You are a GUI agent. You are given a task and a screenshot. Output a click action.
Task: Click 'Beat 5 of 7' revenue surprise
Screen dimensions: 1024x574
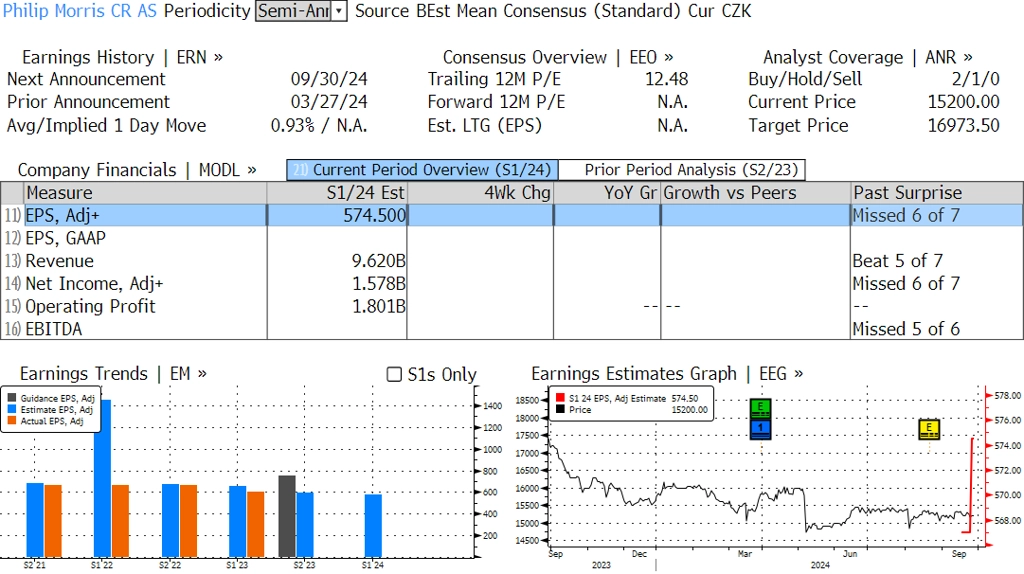click(897, 261)
